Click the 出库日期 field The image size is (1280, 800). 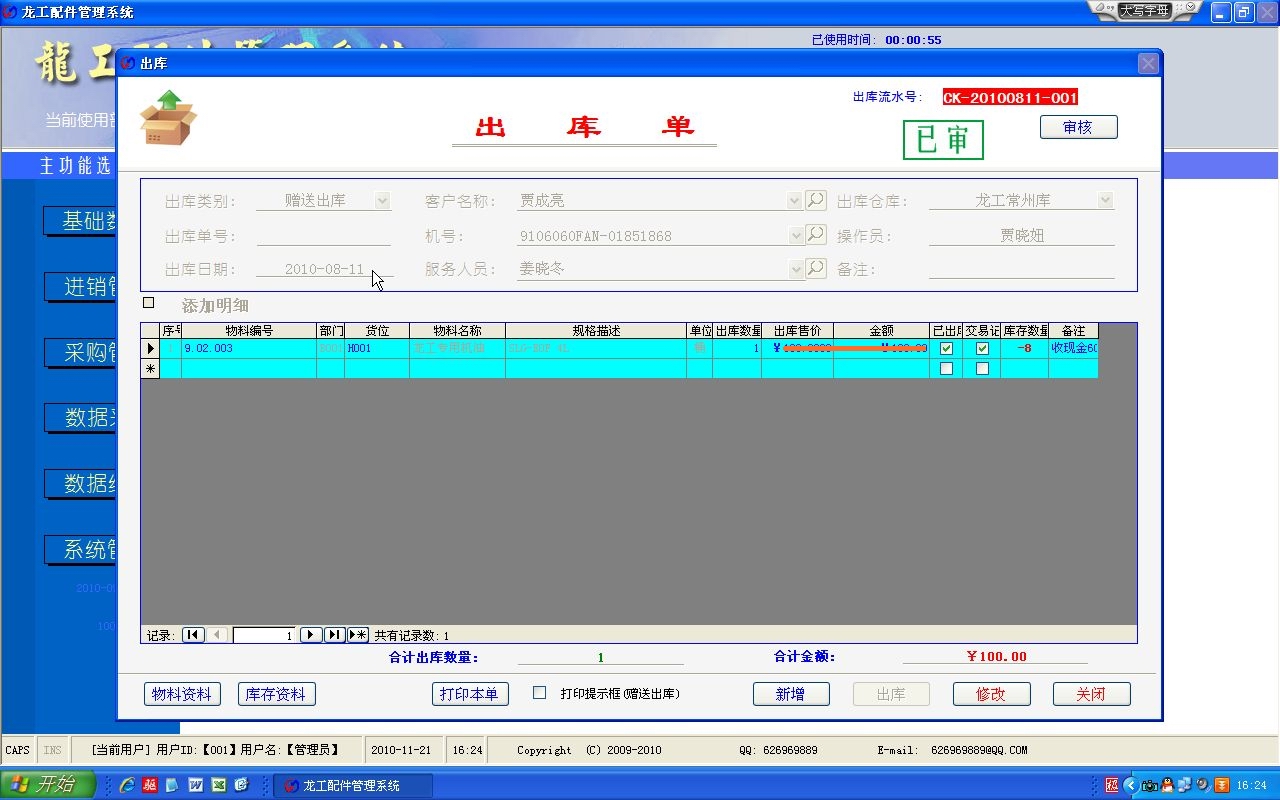(x=324, y=269)
